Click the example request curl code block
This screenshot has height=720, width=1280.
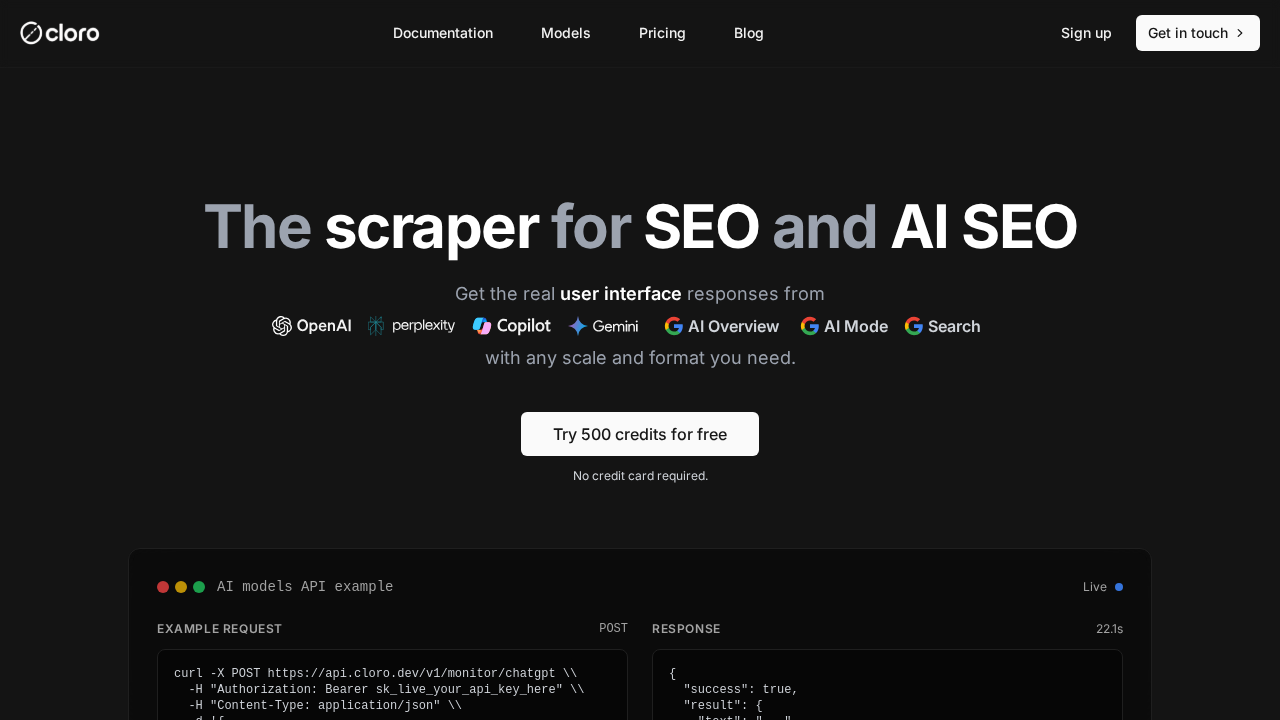pyautogui.click(x=392, y=688)
